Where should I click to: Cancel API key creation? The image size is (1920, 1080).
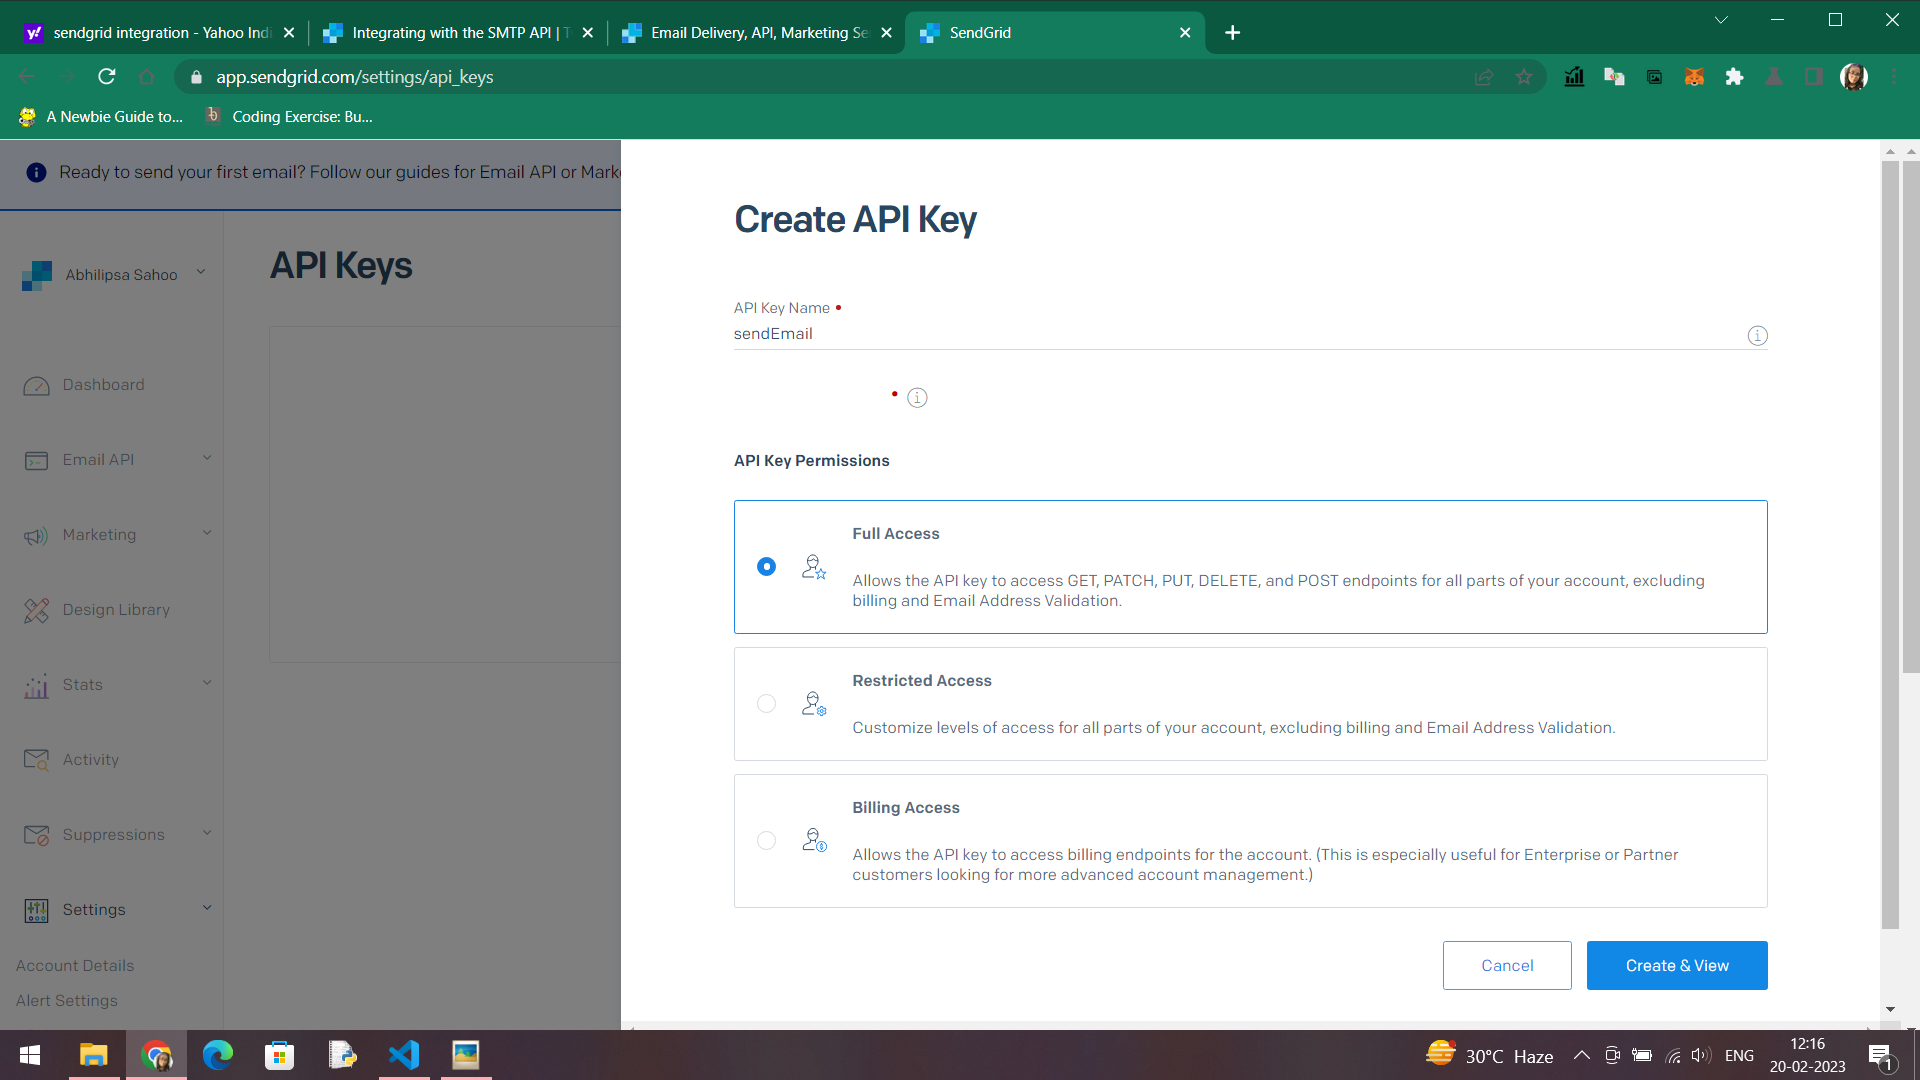[1507, 966]
